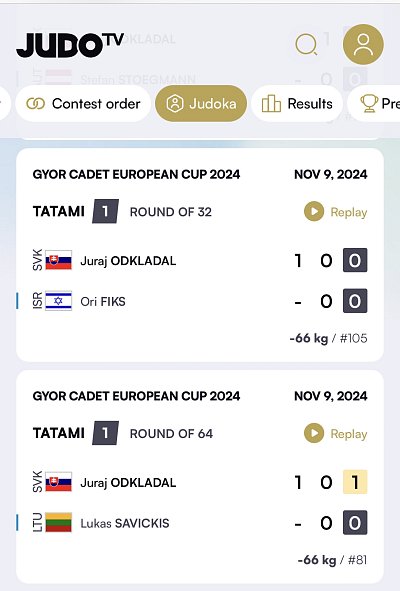The height and width of the screenshot is (591, 400).
Task: Open Lukas SAVICKIS judoka profile
Action: [x=125, y=523]
